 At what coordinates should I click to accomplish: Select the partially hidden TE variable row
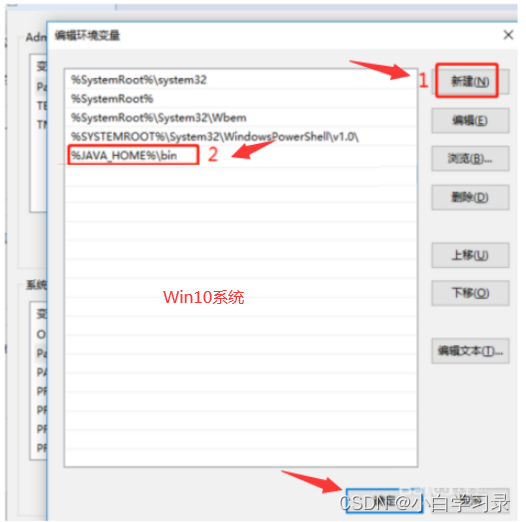click(41, 106)
